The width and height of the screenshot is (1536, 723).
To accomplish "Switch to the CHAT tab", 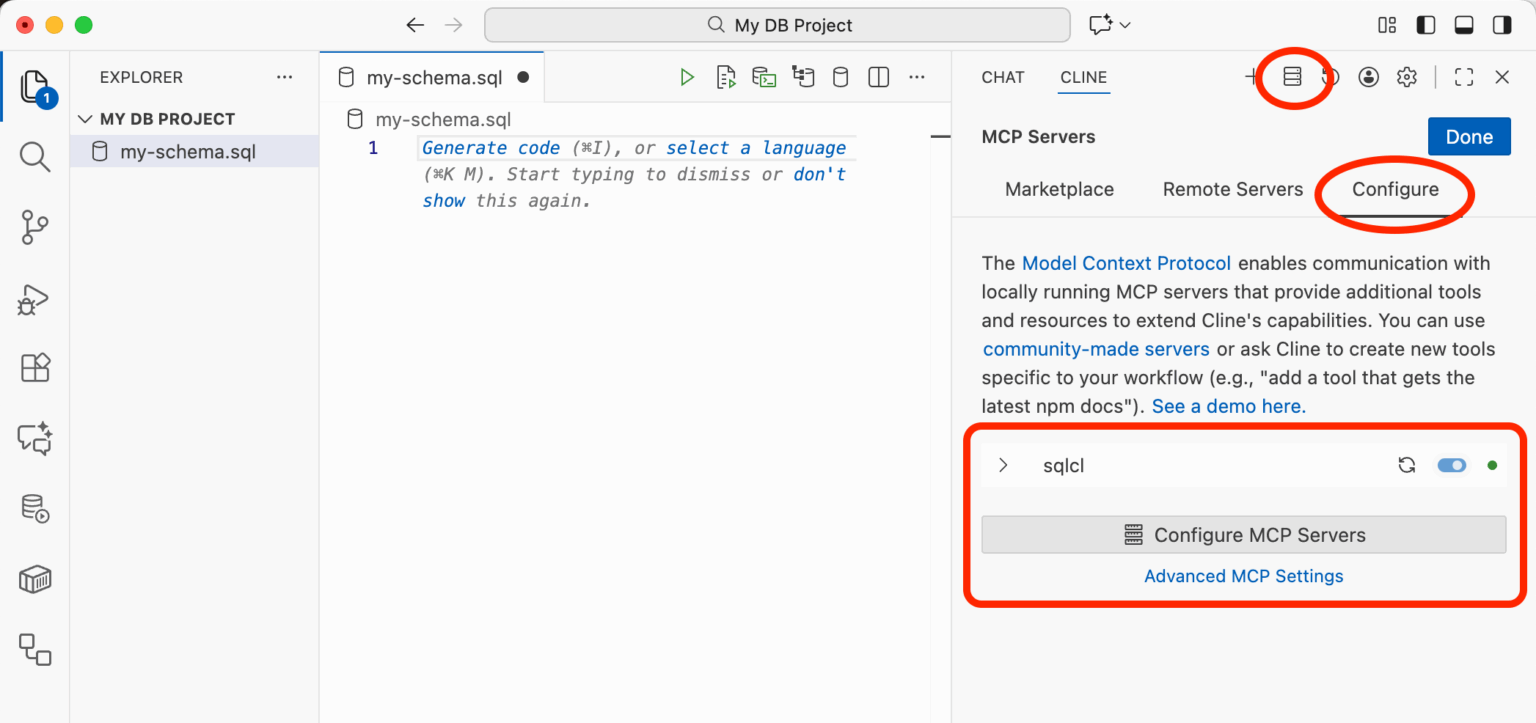I will [x=1002, y=77].
